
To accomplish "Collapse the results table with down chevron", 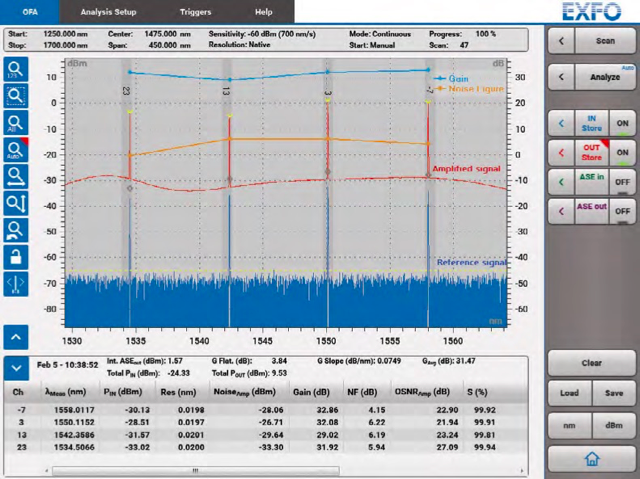I will coord(16,366).
